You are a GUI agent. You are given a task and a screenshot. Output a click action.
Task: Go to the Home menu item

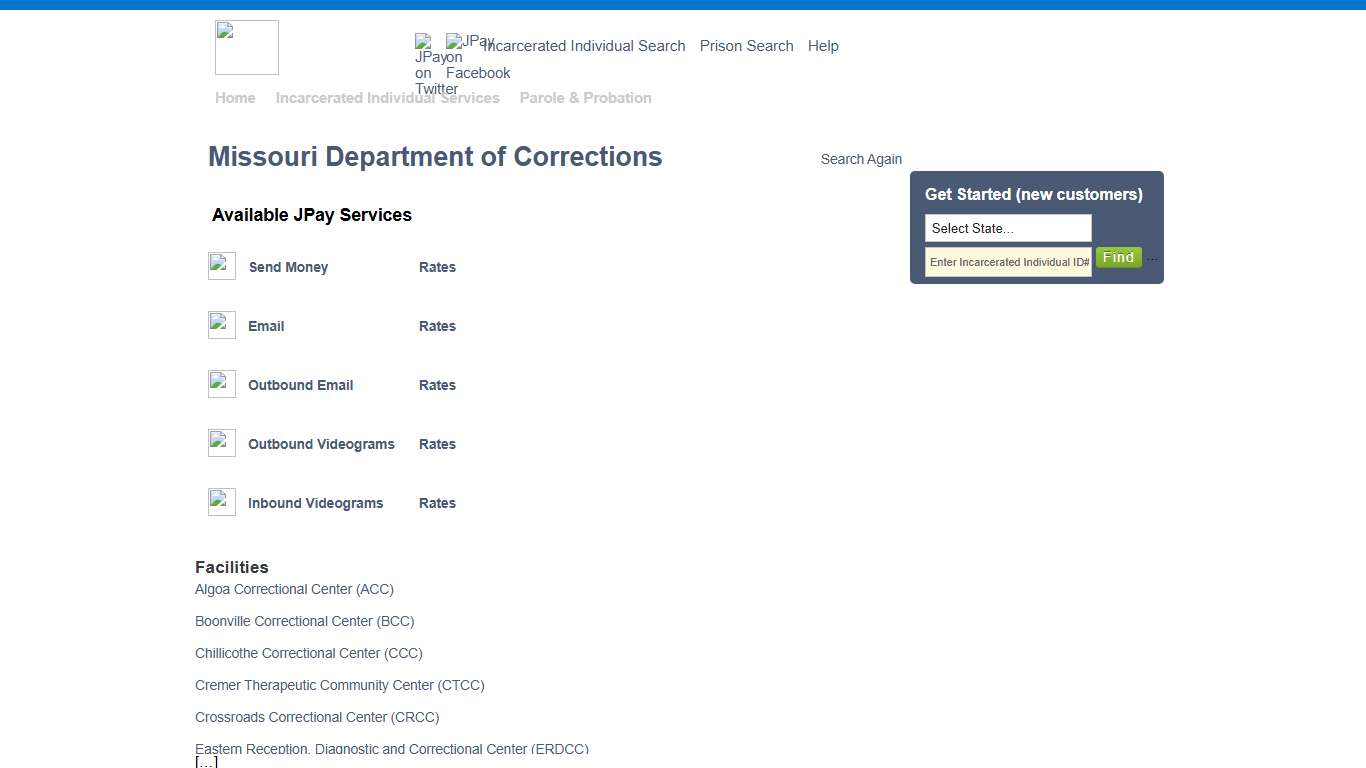(235, 97)
